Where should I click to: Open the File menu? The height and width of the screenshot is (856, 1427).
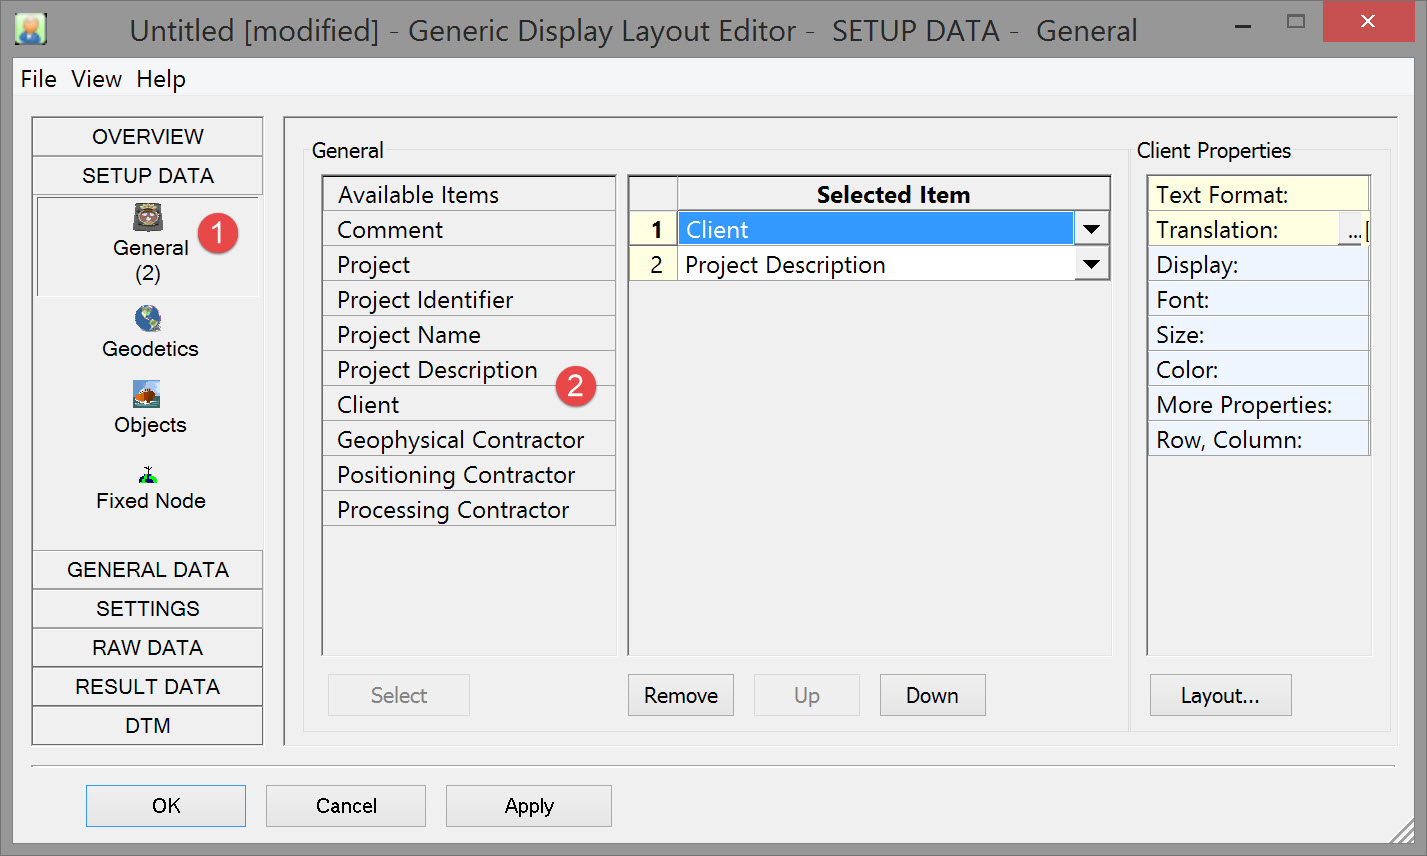38,79
